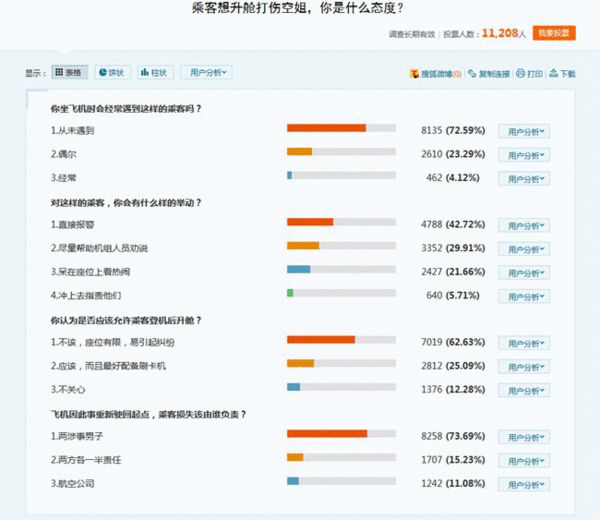Click the question 你坐飞机时会经常遇到这样的乘客吗
Viewport: 600px width, 520px height.
(x=126, y=109)
